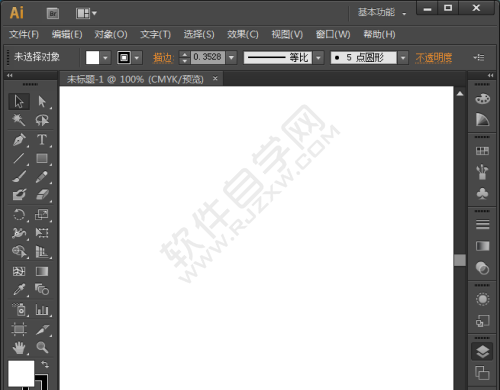The width and height of the screenshot is (500, 390).
Task: Click the 不透明度 link
Action: point(434,58)
